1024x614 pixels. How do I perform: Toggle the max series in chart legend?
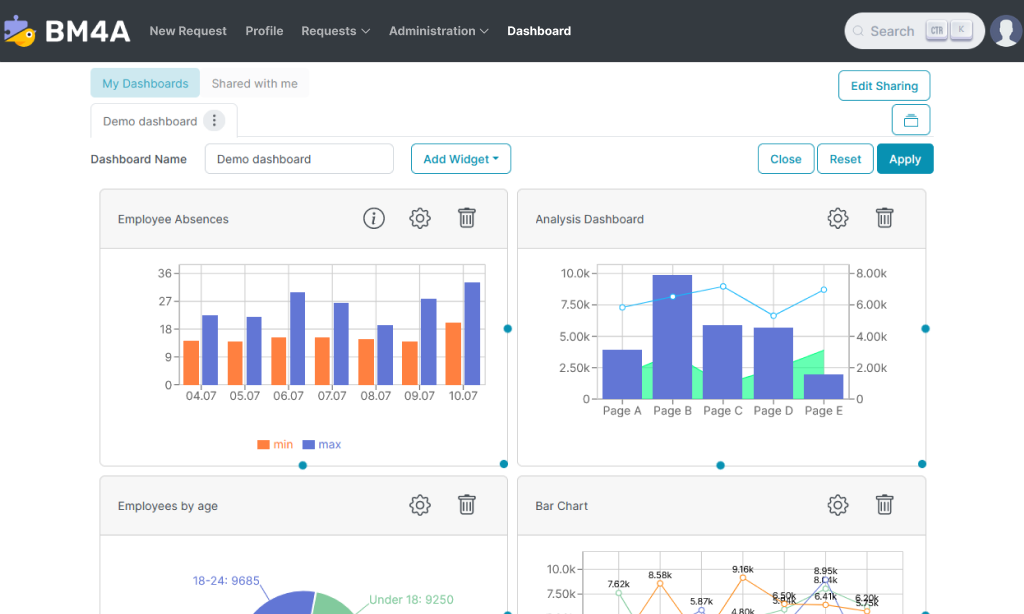322,444
